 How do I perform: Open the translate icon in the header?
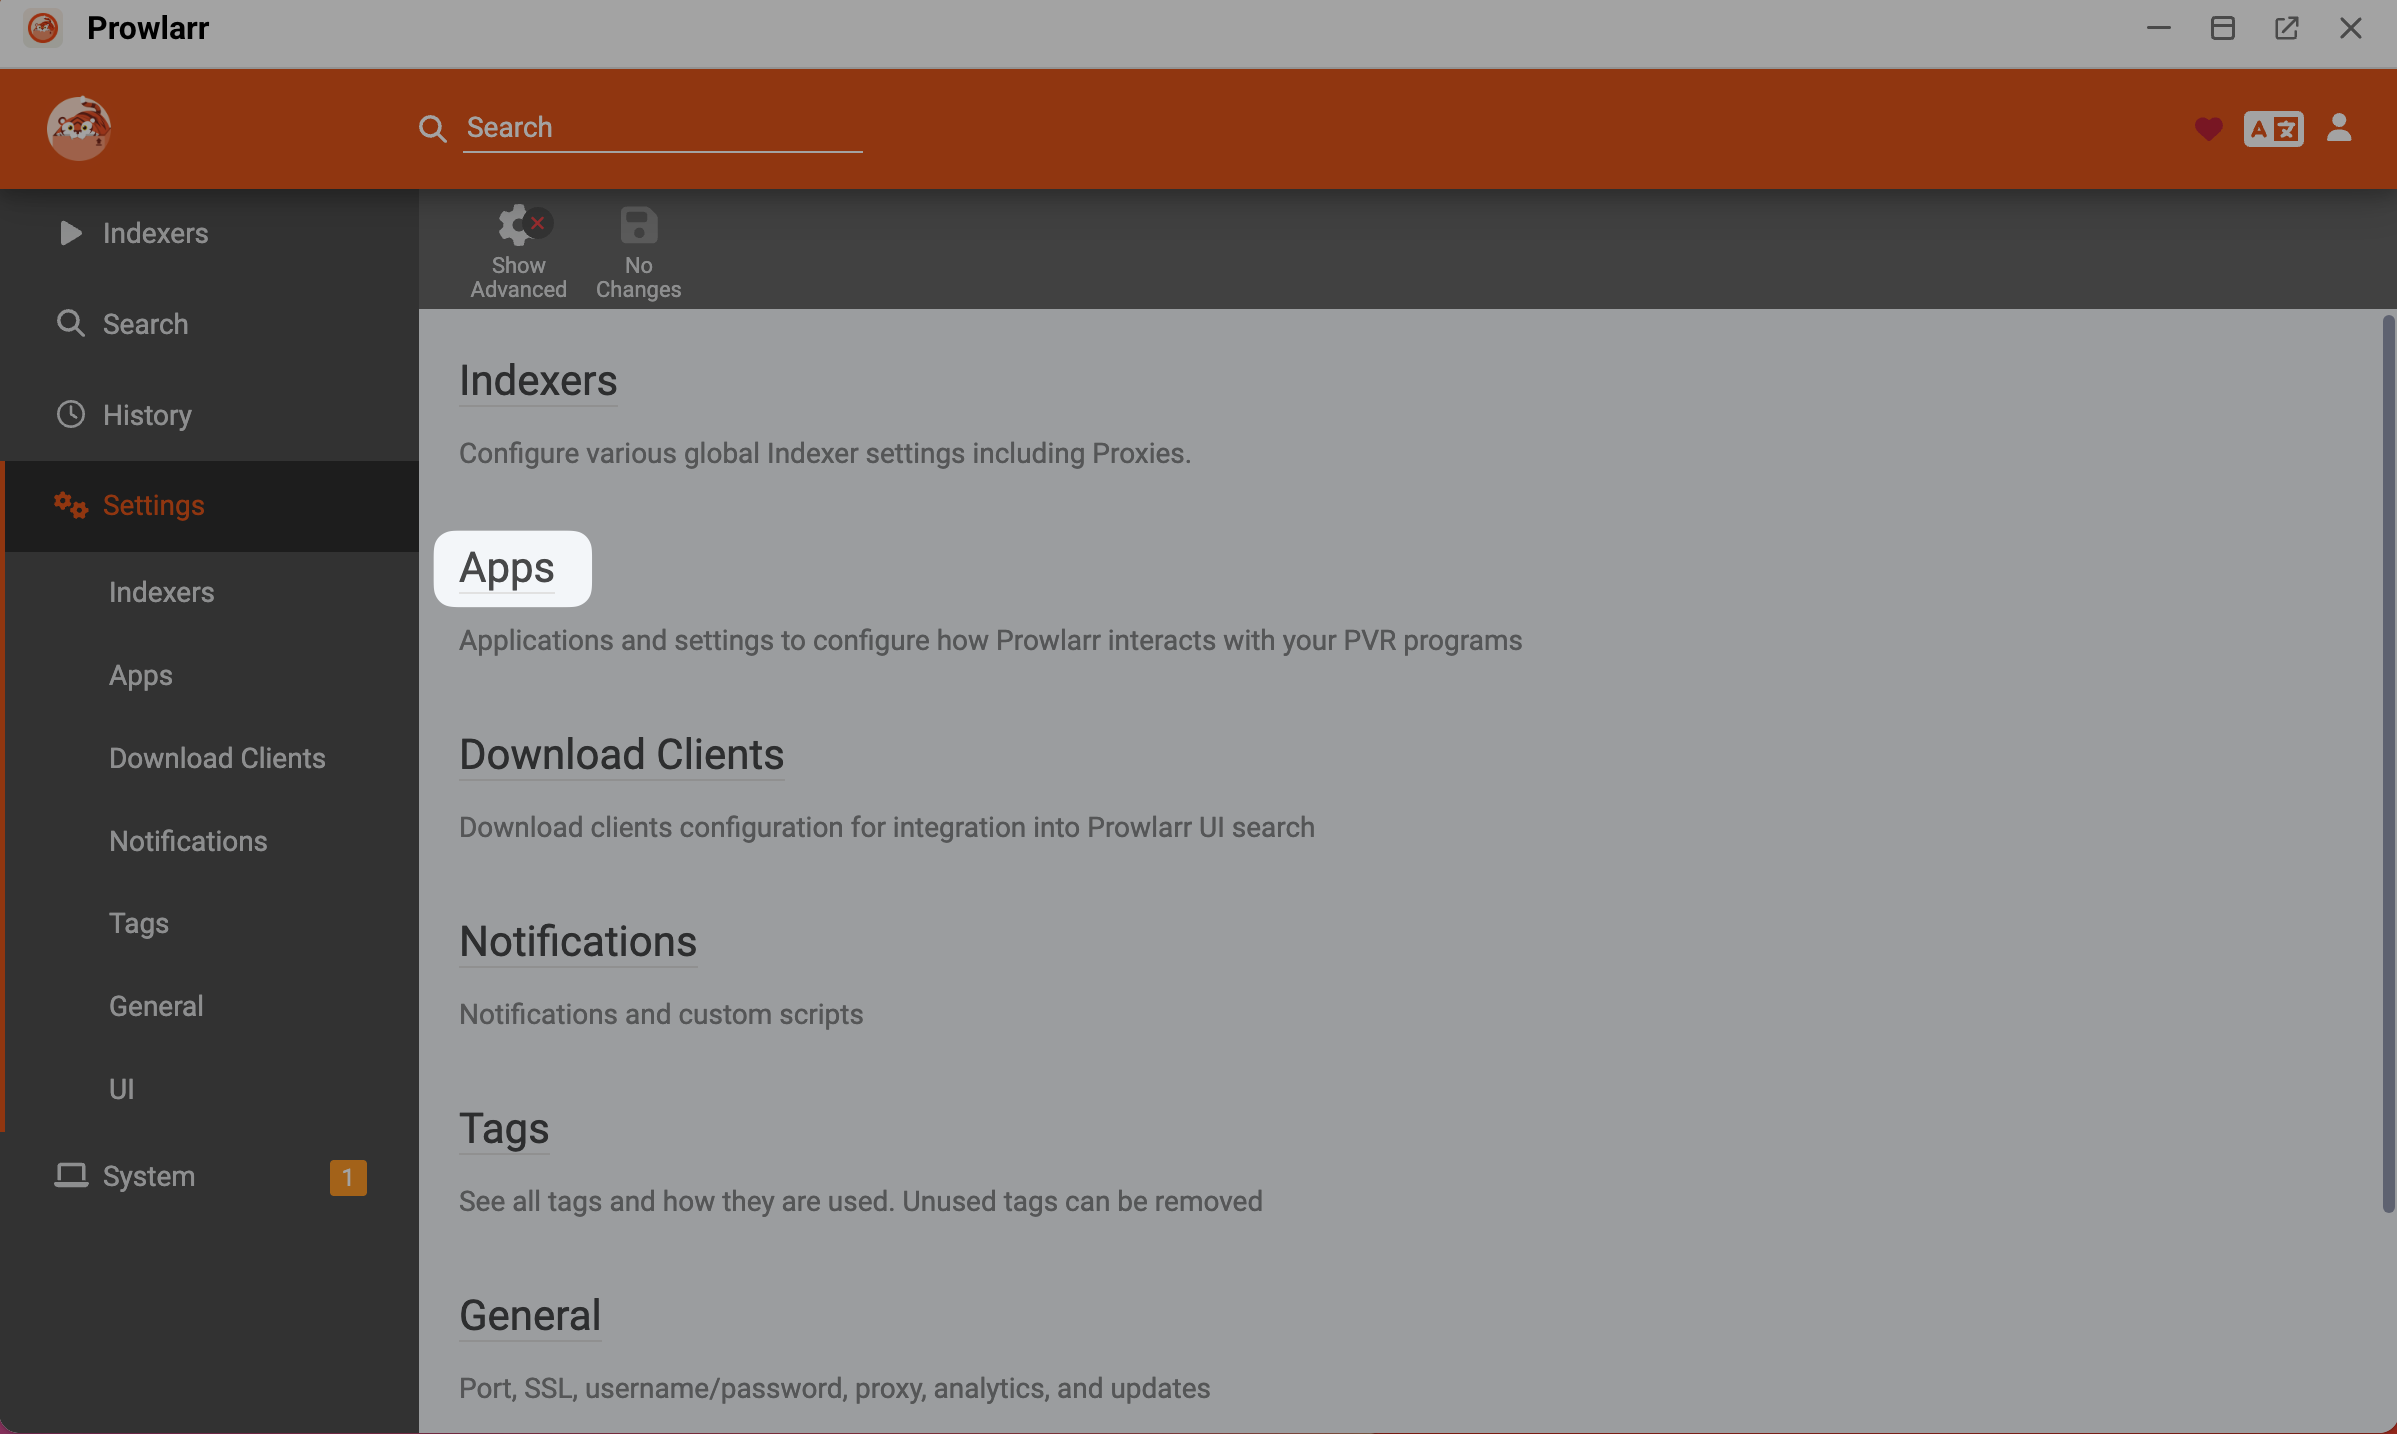[2273, 128]
